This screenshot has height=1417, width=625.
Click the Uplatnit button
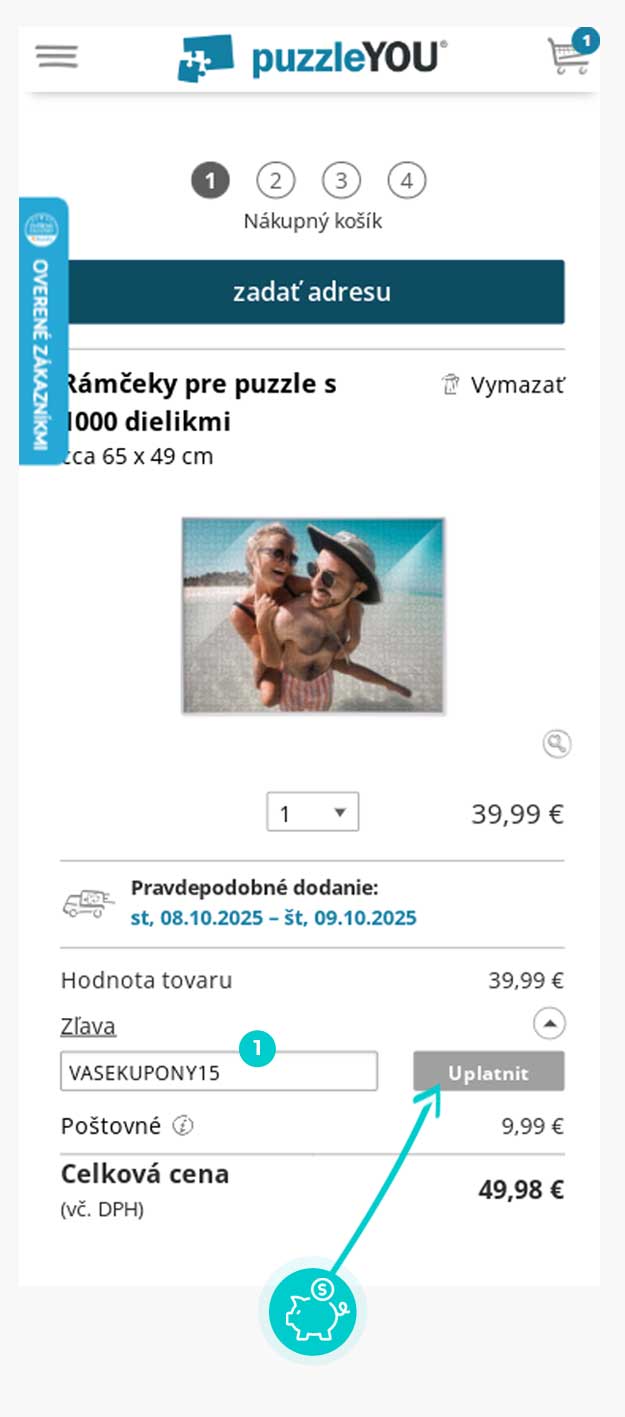(x=489, y=1072)
